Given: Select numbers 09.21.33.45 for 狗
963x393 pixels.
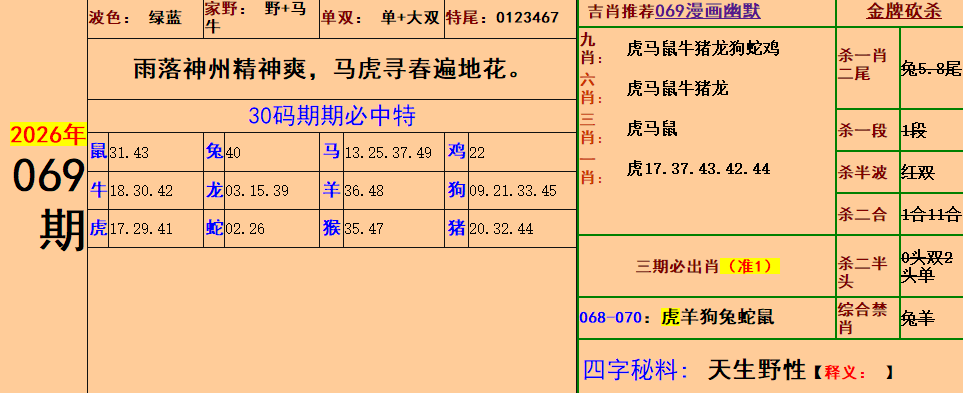Looking at the screenshot, I should coord(513,191).
